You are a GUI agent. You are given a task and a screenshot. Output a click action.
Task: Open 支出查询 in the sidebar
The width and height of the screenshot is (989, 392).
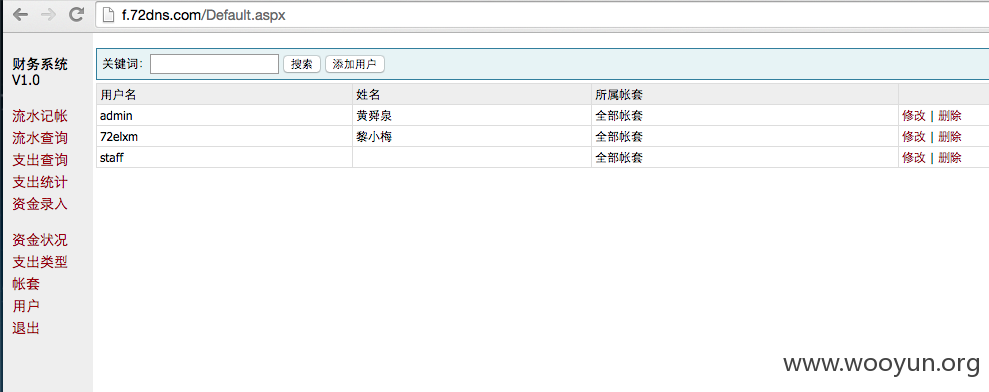[40, 160]
